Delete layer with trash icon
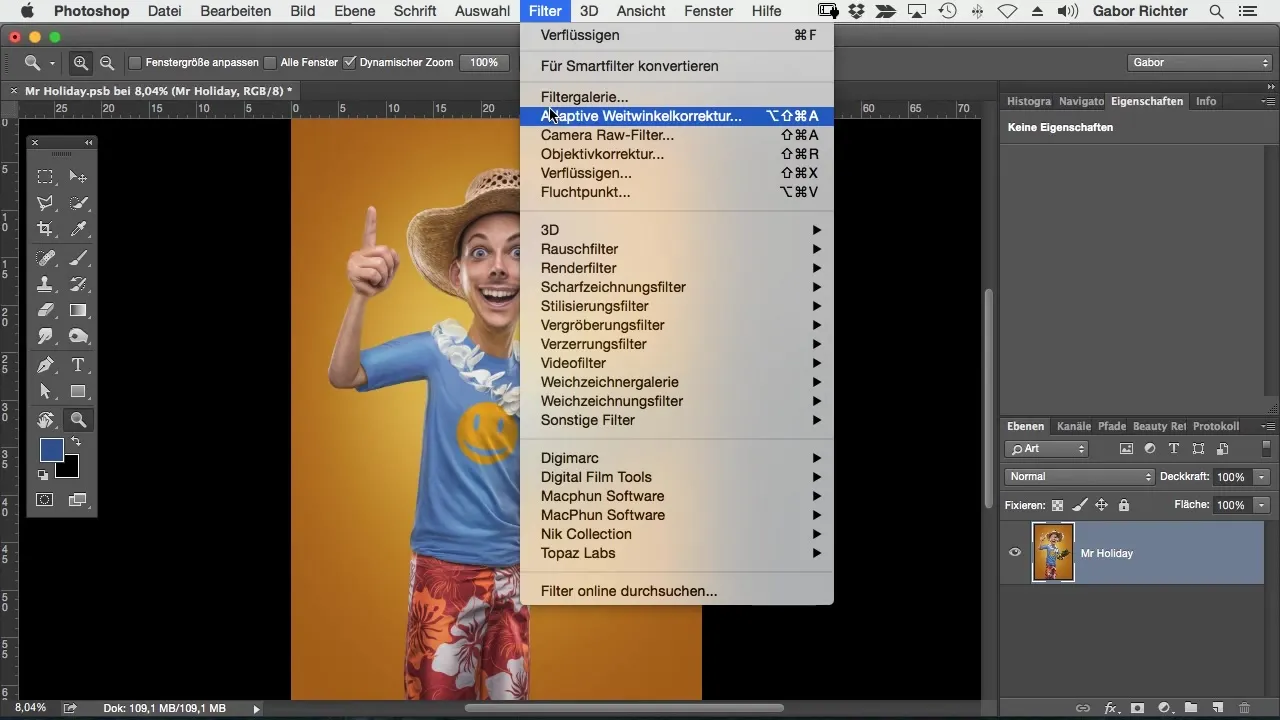1280x720 pixels. pyautogui.click(x=1244, y=708)
